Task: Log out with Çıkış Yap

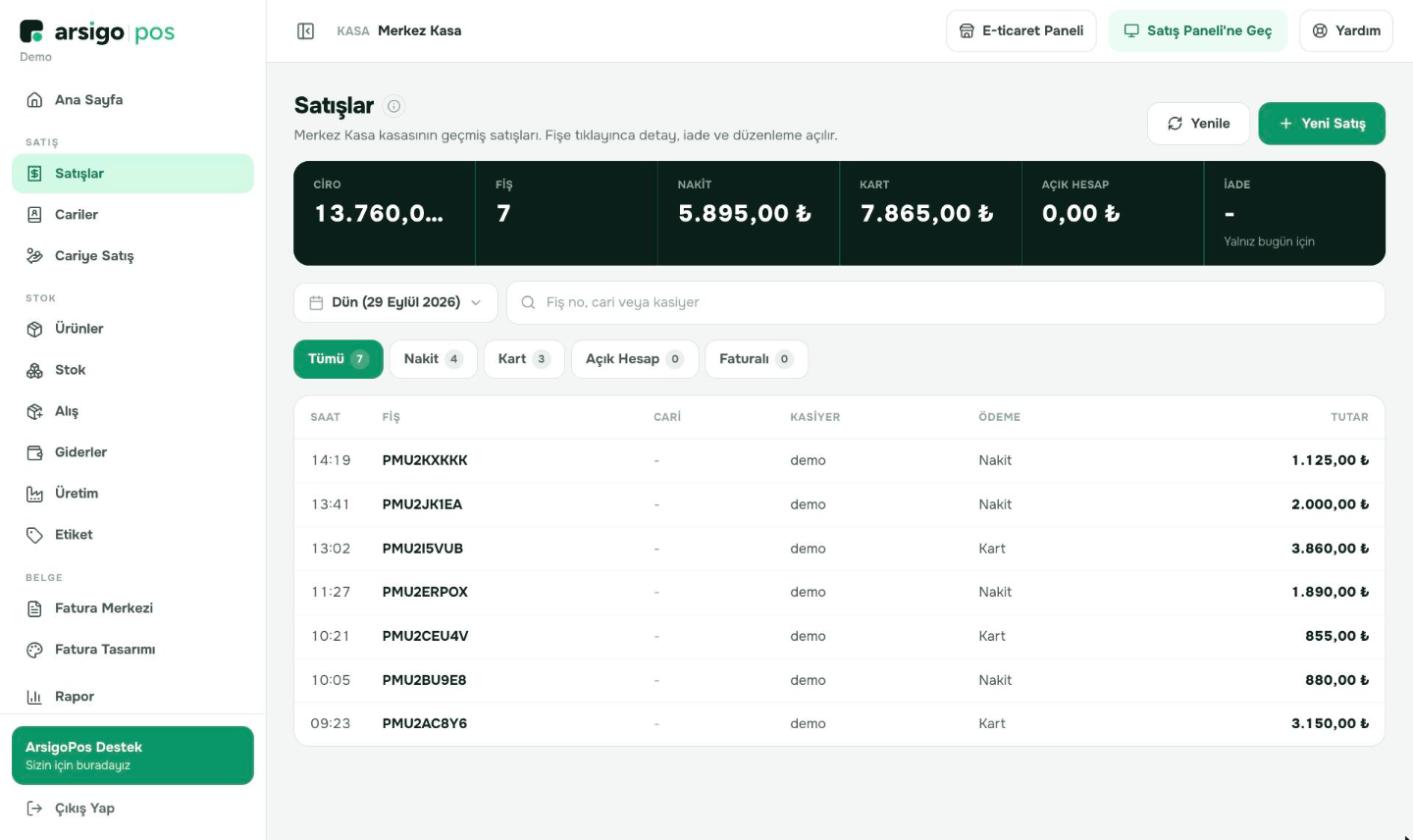Action: click(x=133, y=808)
